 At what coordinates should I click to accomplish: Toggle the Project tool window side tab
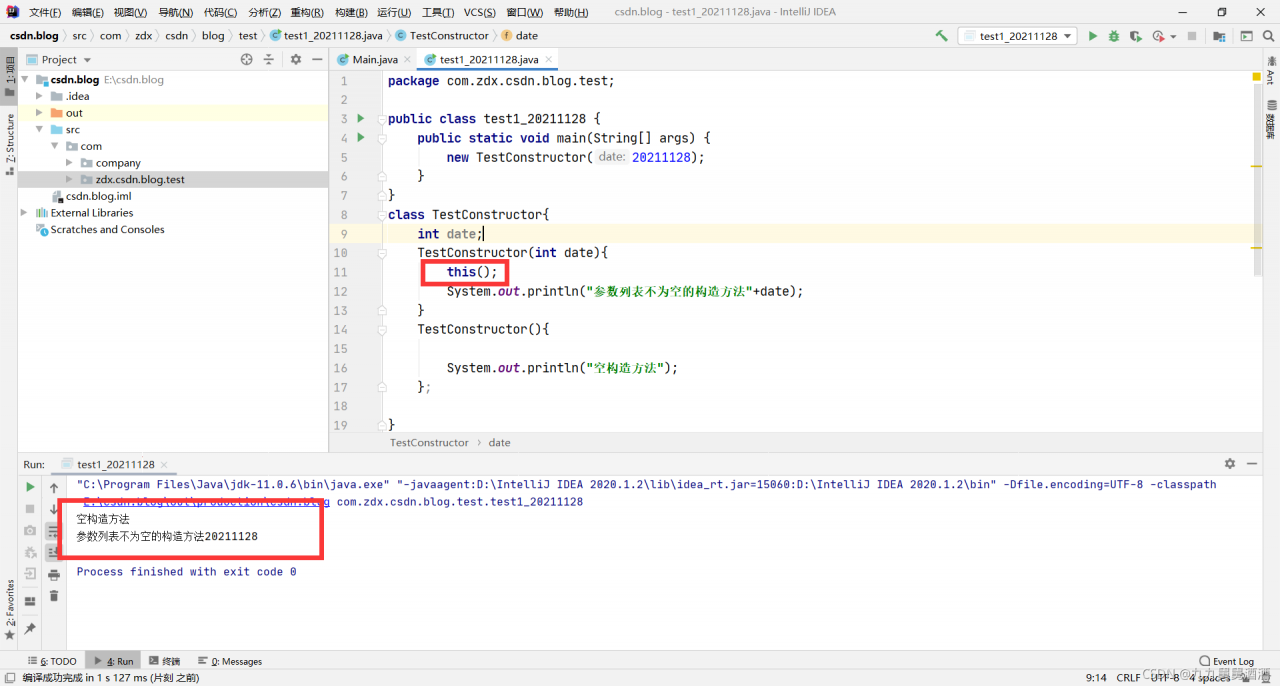[x=9, y=74]
